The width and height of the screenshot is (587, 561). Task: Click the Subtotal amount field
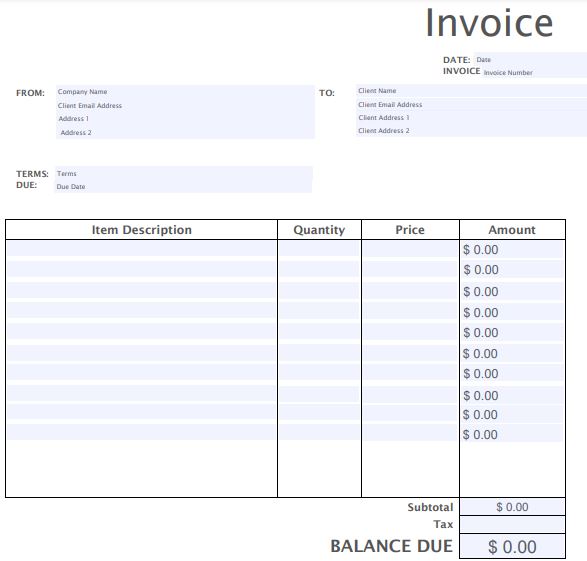pos(512,507)
